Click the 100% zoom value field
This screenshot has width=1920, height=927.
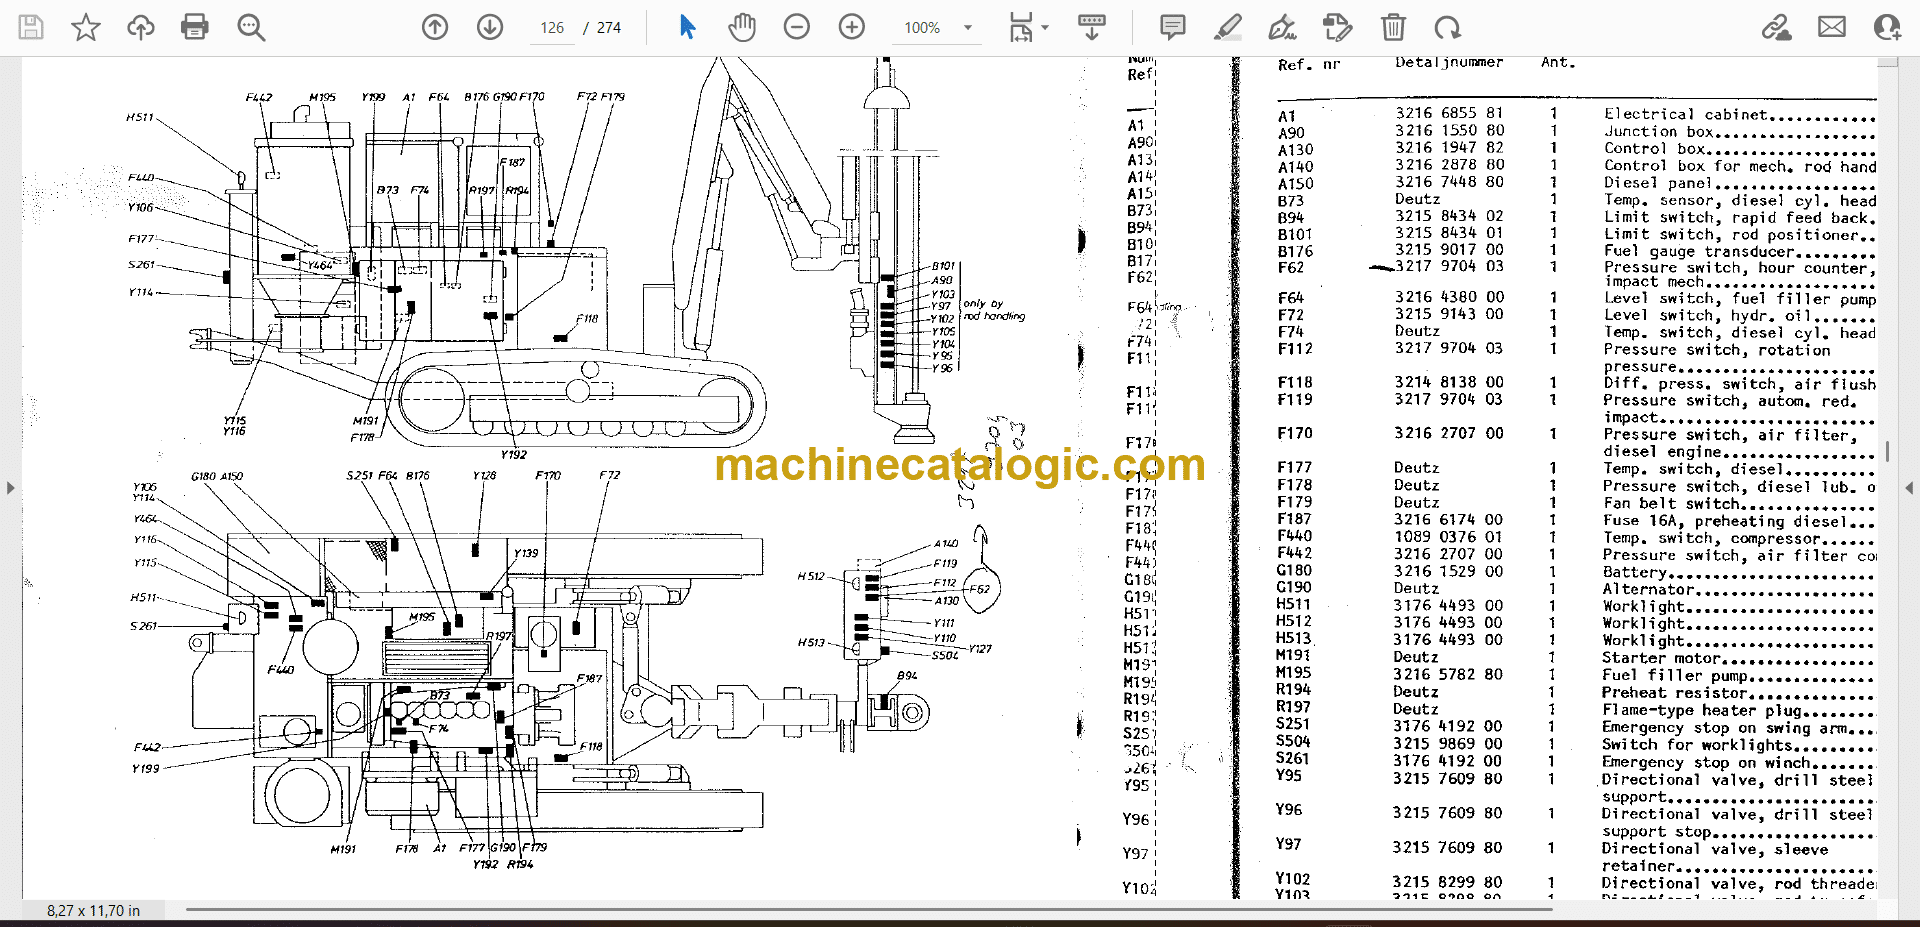[x=922, y=28]
